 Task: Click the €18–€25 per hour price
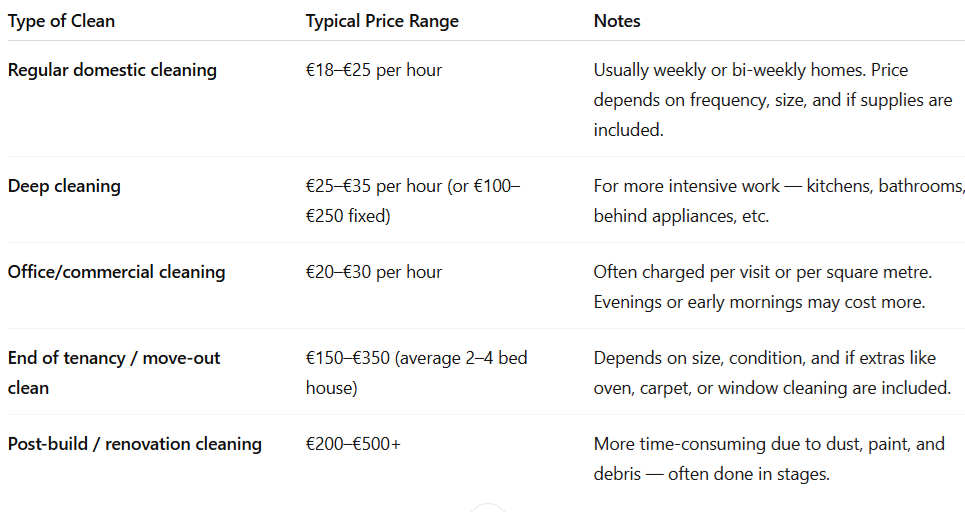pyautogui.click(x=373, y=71)
